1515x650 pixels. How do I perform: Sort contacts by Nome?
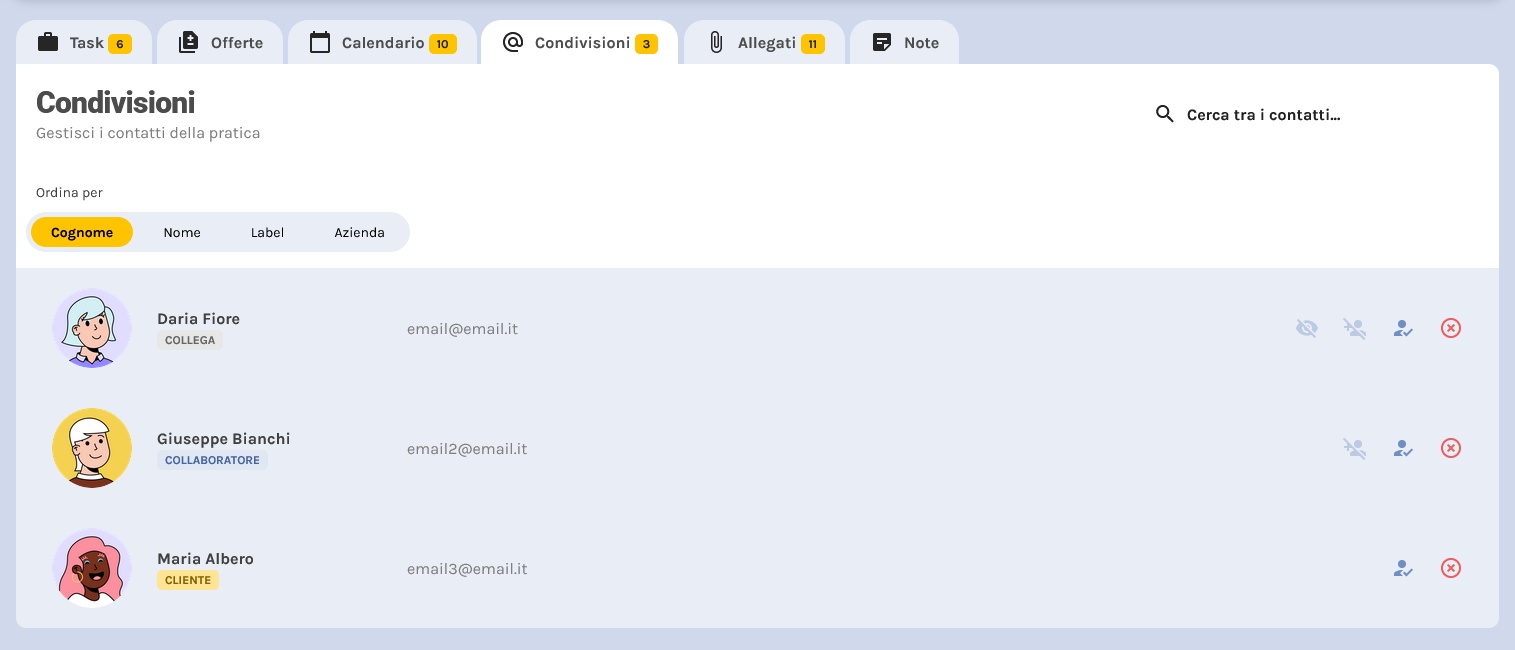182,232
